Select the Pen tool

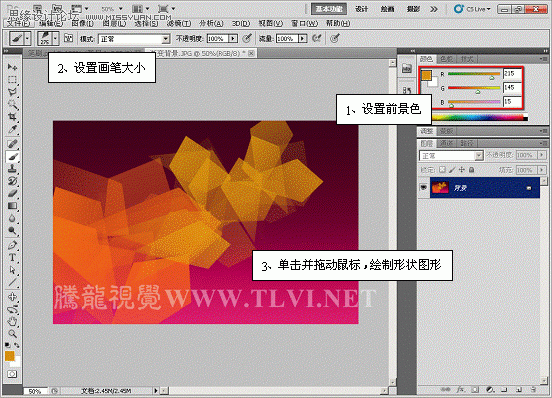(12, 245)
